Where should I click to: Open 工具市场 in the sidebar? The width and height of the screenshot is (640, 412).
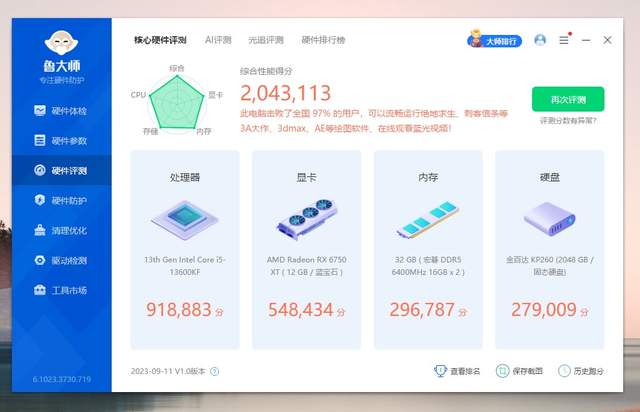click(60, 290)
